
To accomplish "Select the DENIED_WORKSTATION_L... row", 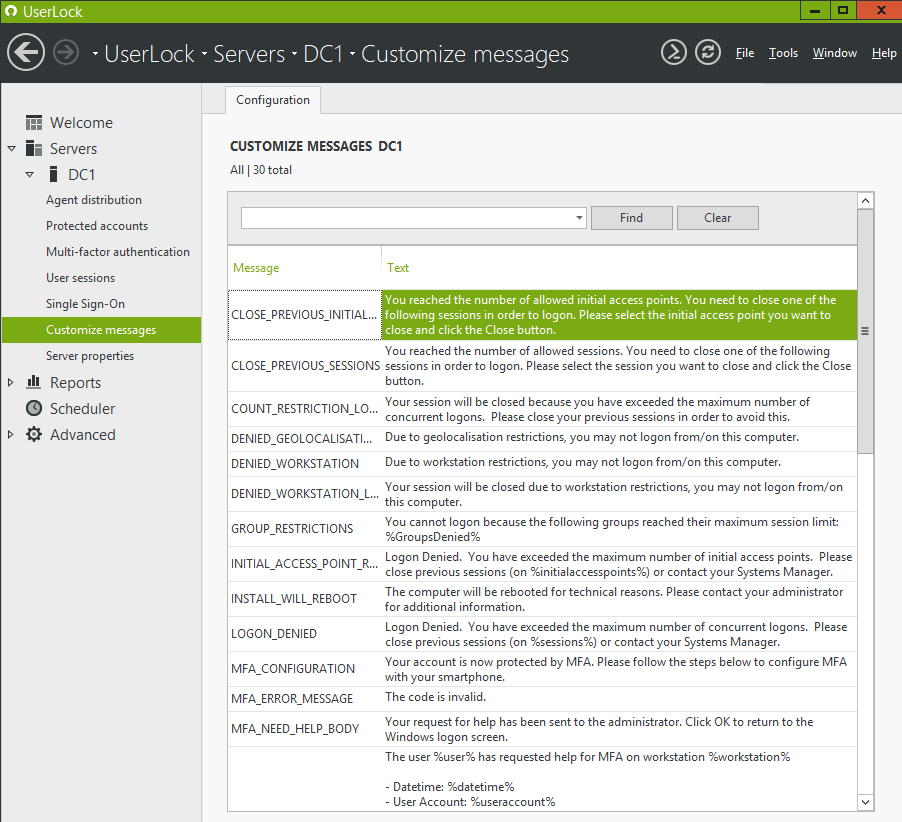I will pyautogui.click(x=542, y=494).
